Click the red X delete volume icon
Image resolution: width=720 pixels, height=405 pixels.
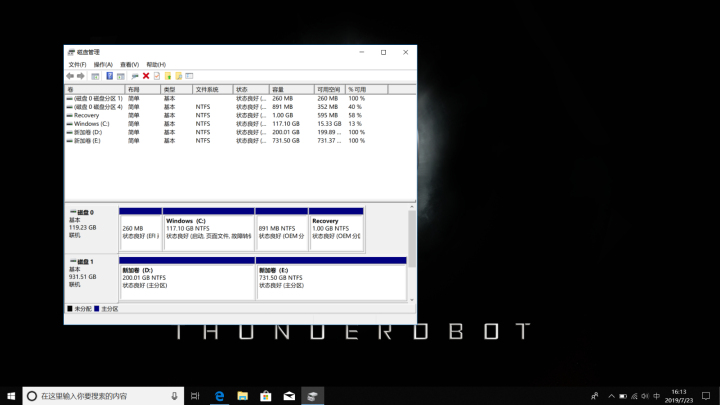tap(146, 76)
